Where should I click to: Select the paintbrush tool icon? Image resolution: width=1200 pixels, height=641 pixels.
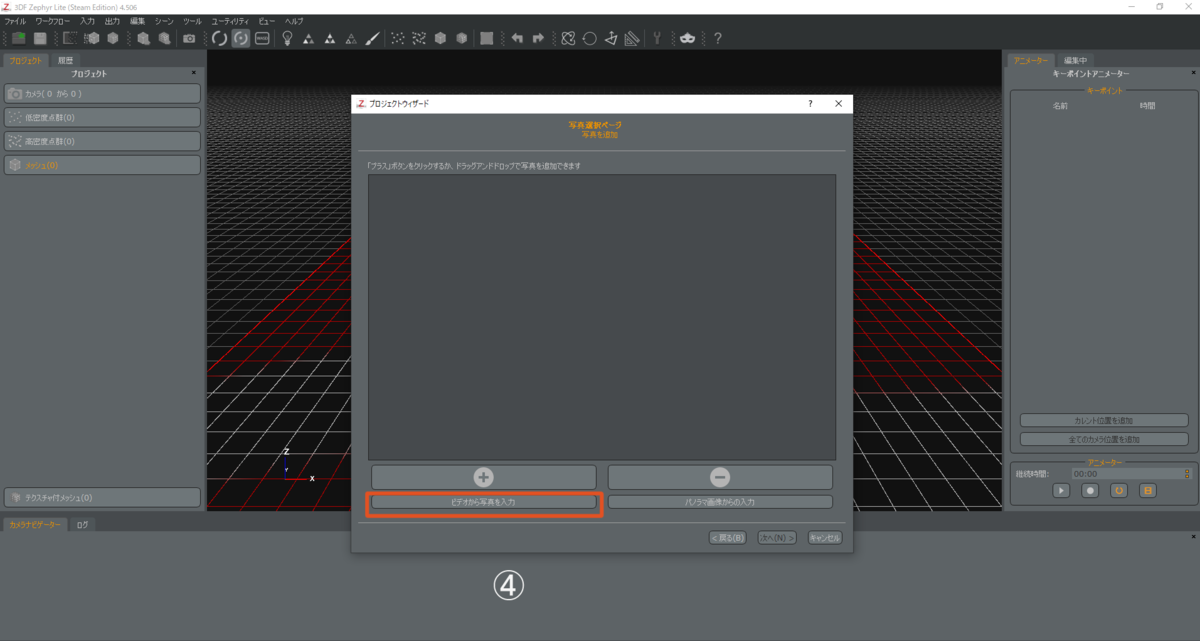pos(372,38)
